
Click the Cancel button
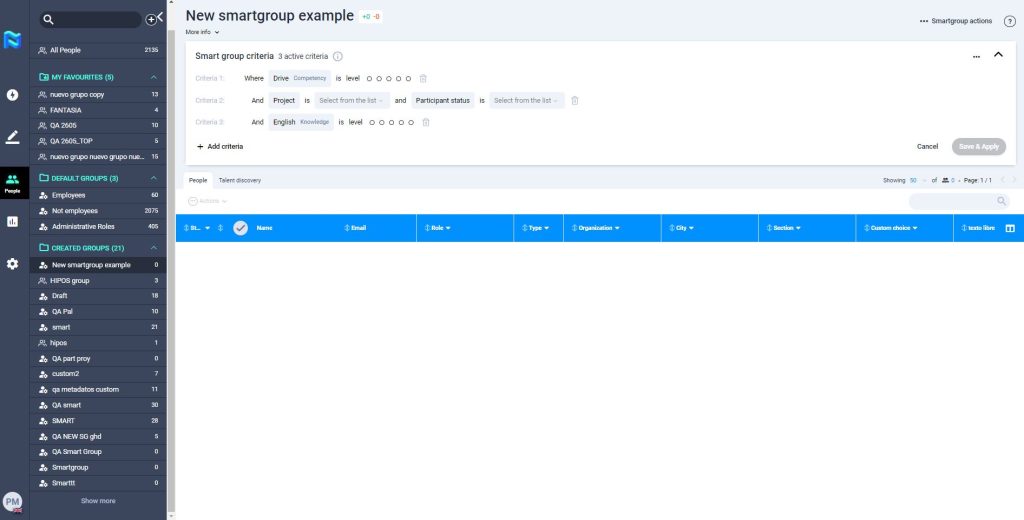coord(927,146)
